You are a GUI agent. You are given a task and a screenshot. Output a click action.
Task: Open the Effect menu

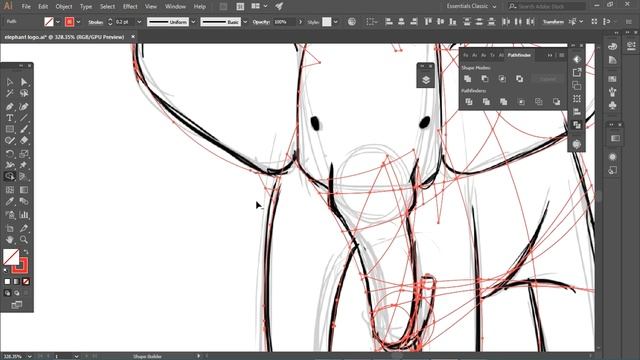[x=130, y=7]
